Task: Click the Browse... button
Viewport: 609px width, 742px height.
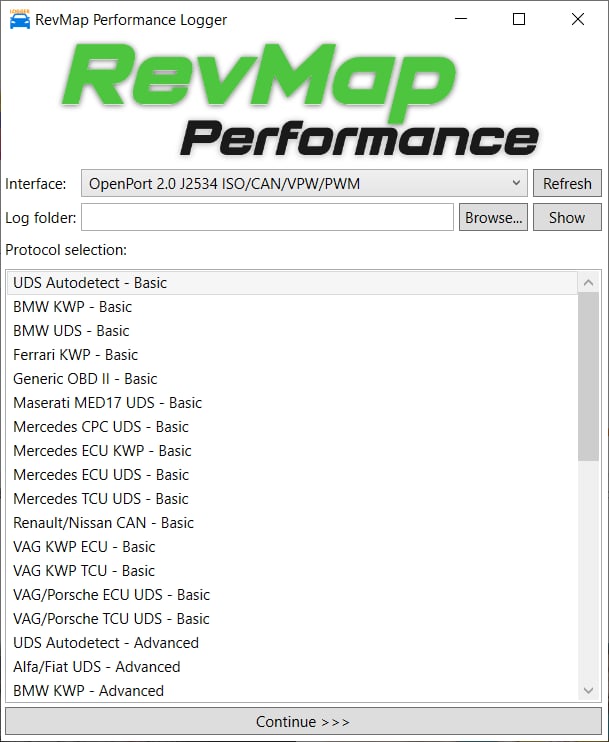Action: 493,217
